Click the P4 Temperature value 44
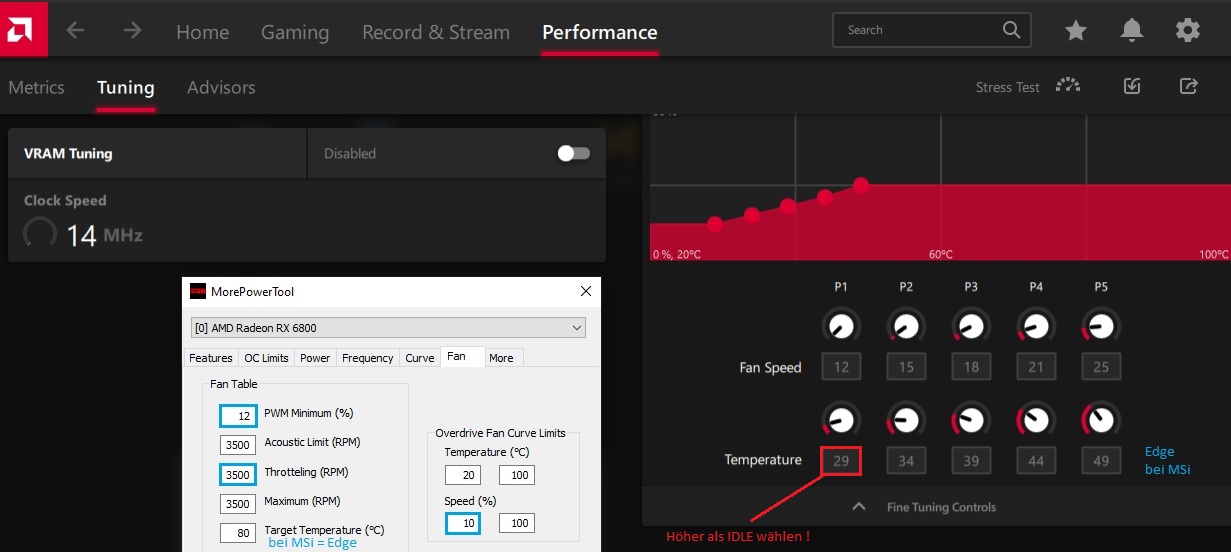This screenshot has height=552, width=1231. 1036,460
